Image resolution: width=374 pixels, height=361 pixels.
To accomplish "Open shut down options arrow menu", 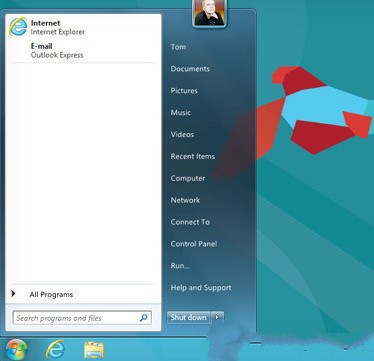I will click(x=217, y=317).
